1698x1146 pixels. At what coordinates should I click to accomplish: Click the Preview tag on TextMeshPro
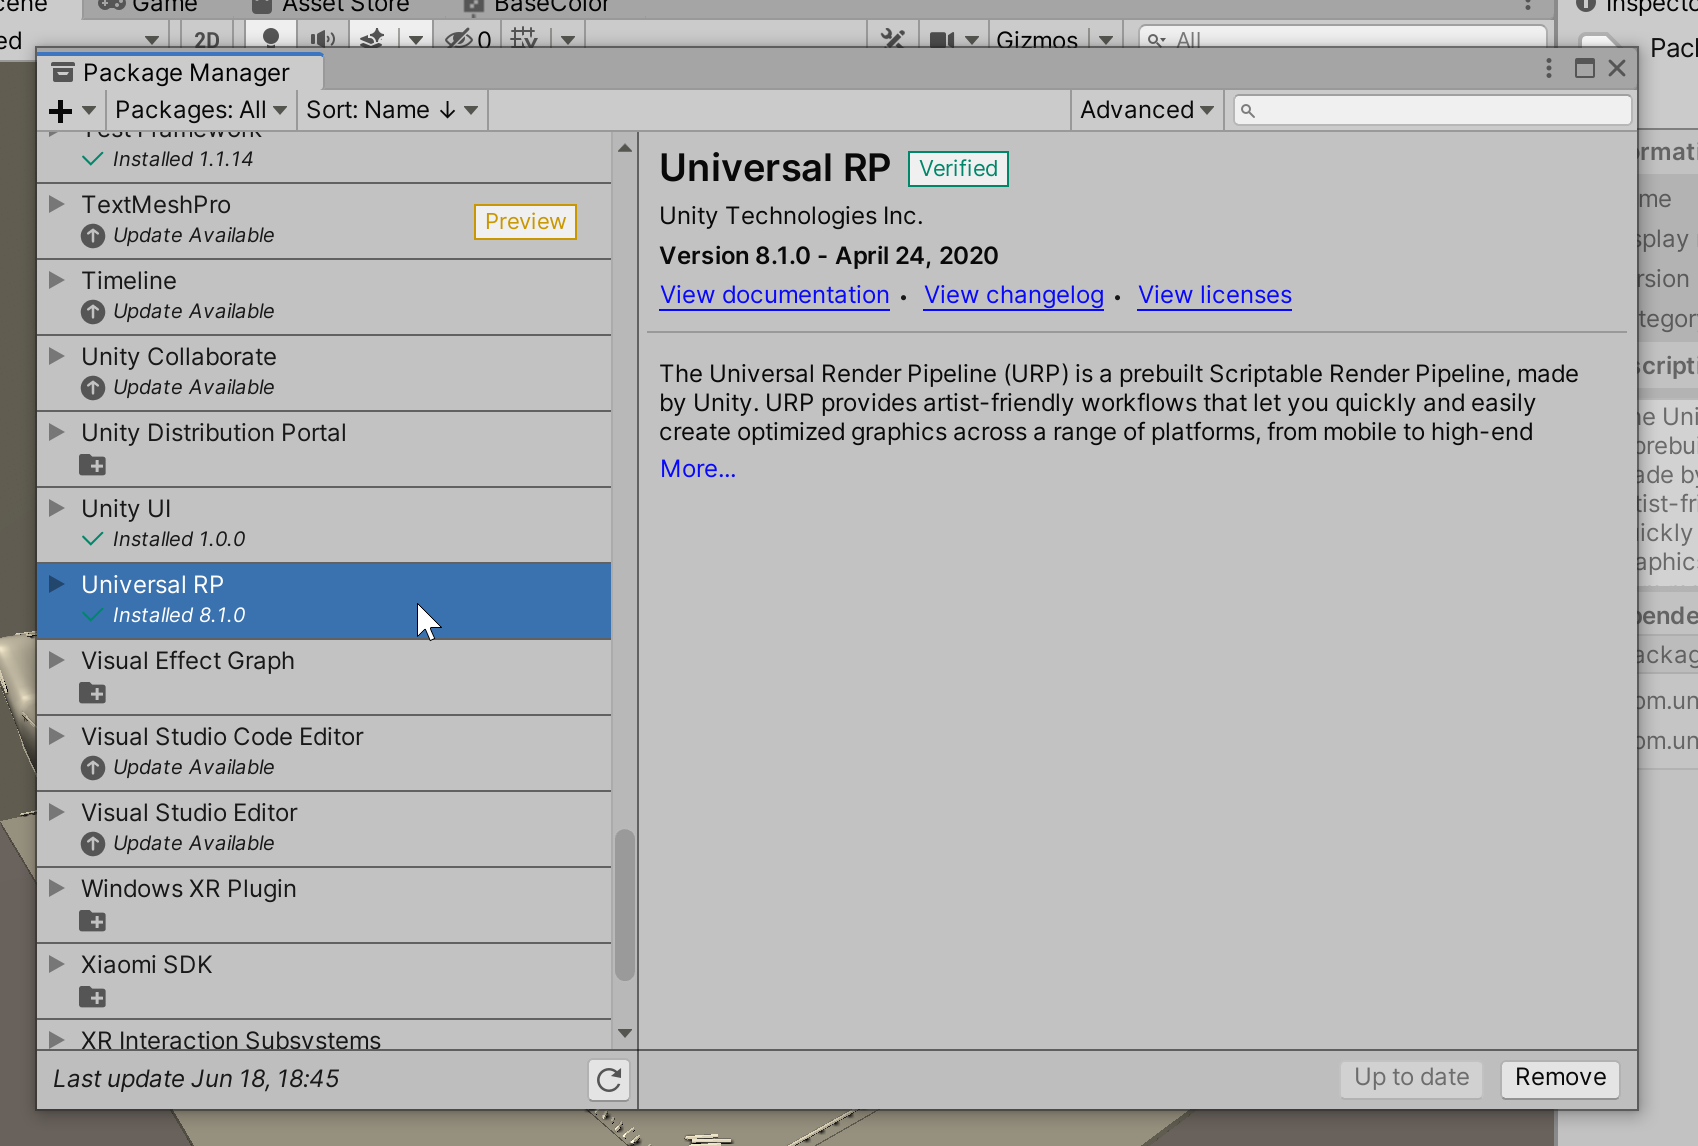coord(525,221)
